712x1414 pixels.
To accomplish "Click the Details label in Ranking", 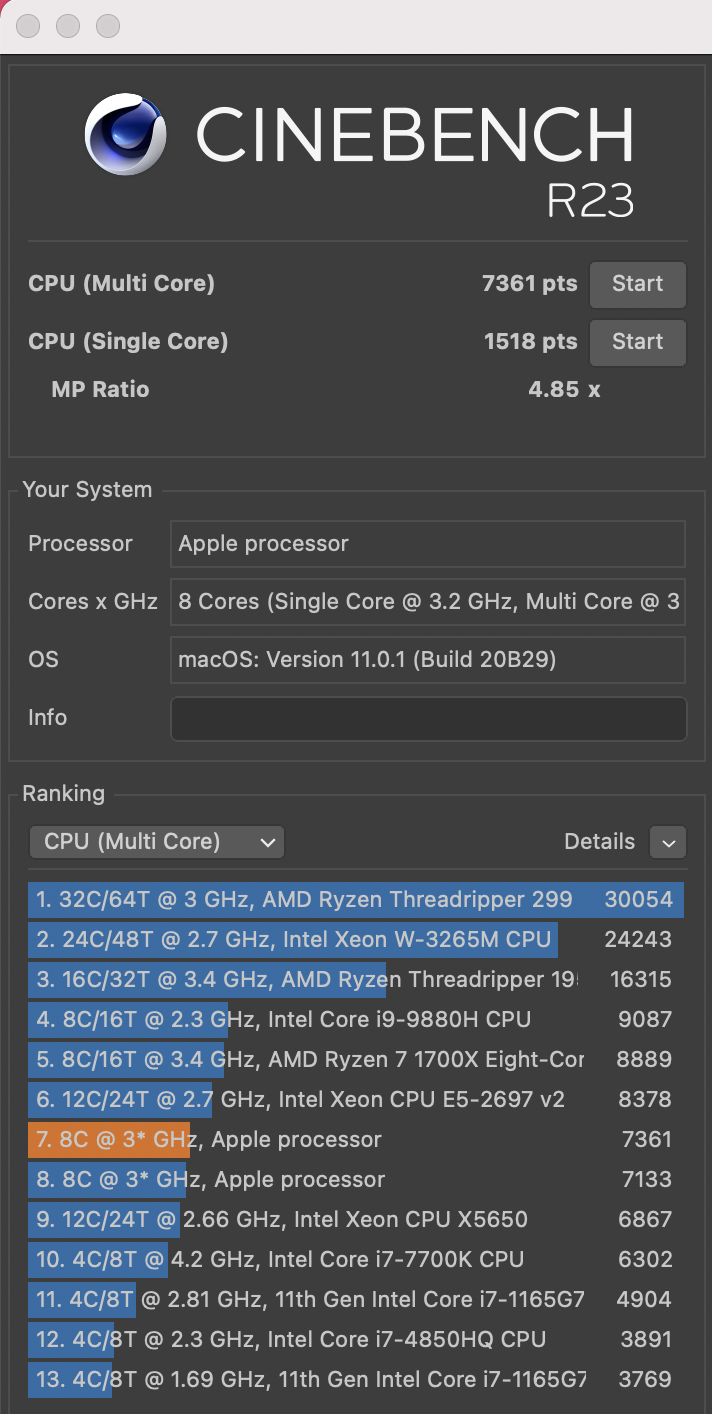I will (x=599, y=842).
